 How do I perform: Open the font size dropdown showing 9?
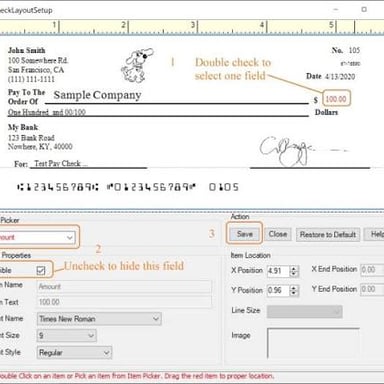pyautogui.click(x=67, y=335)
